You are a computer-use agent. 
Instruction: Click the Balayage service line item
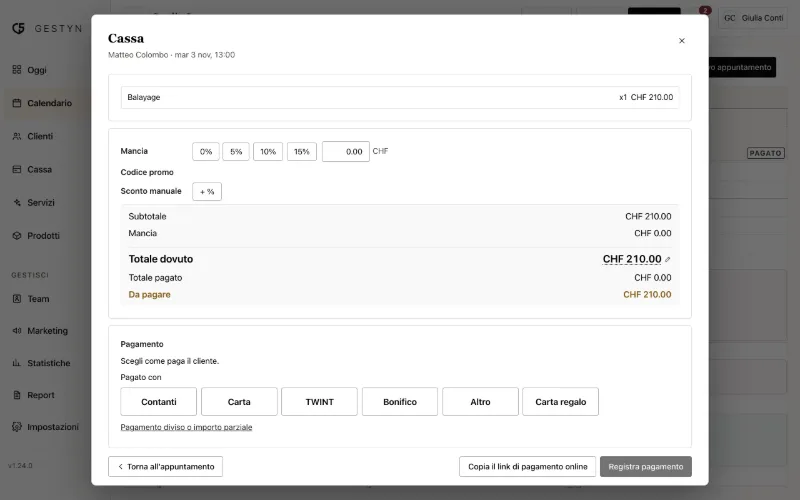(400, 97)
